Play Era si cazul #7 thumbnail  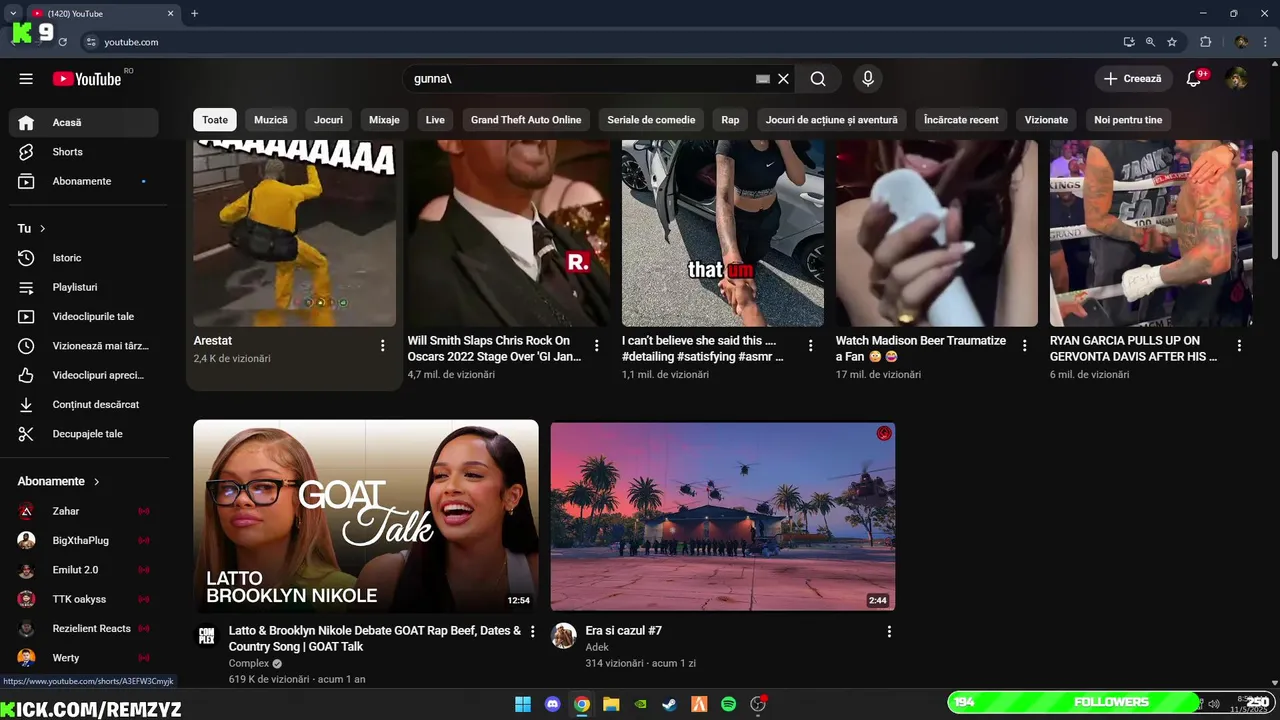[723, 516]
